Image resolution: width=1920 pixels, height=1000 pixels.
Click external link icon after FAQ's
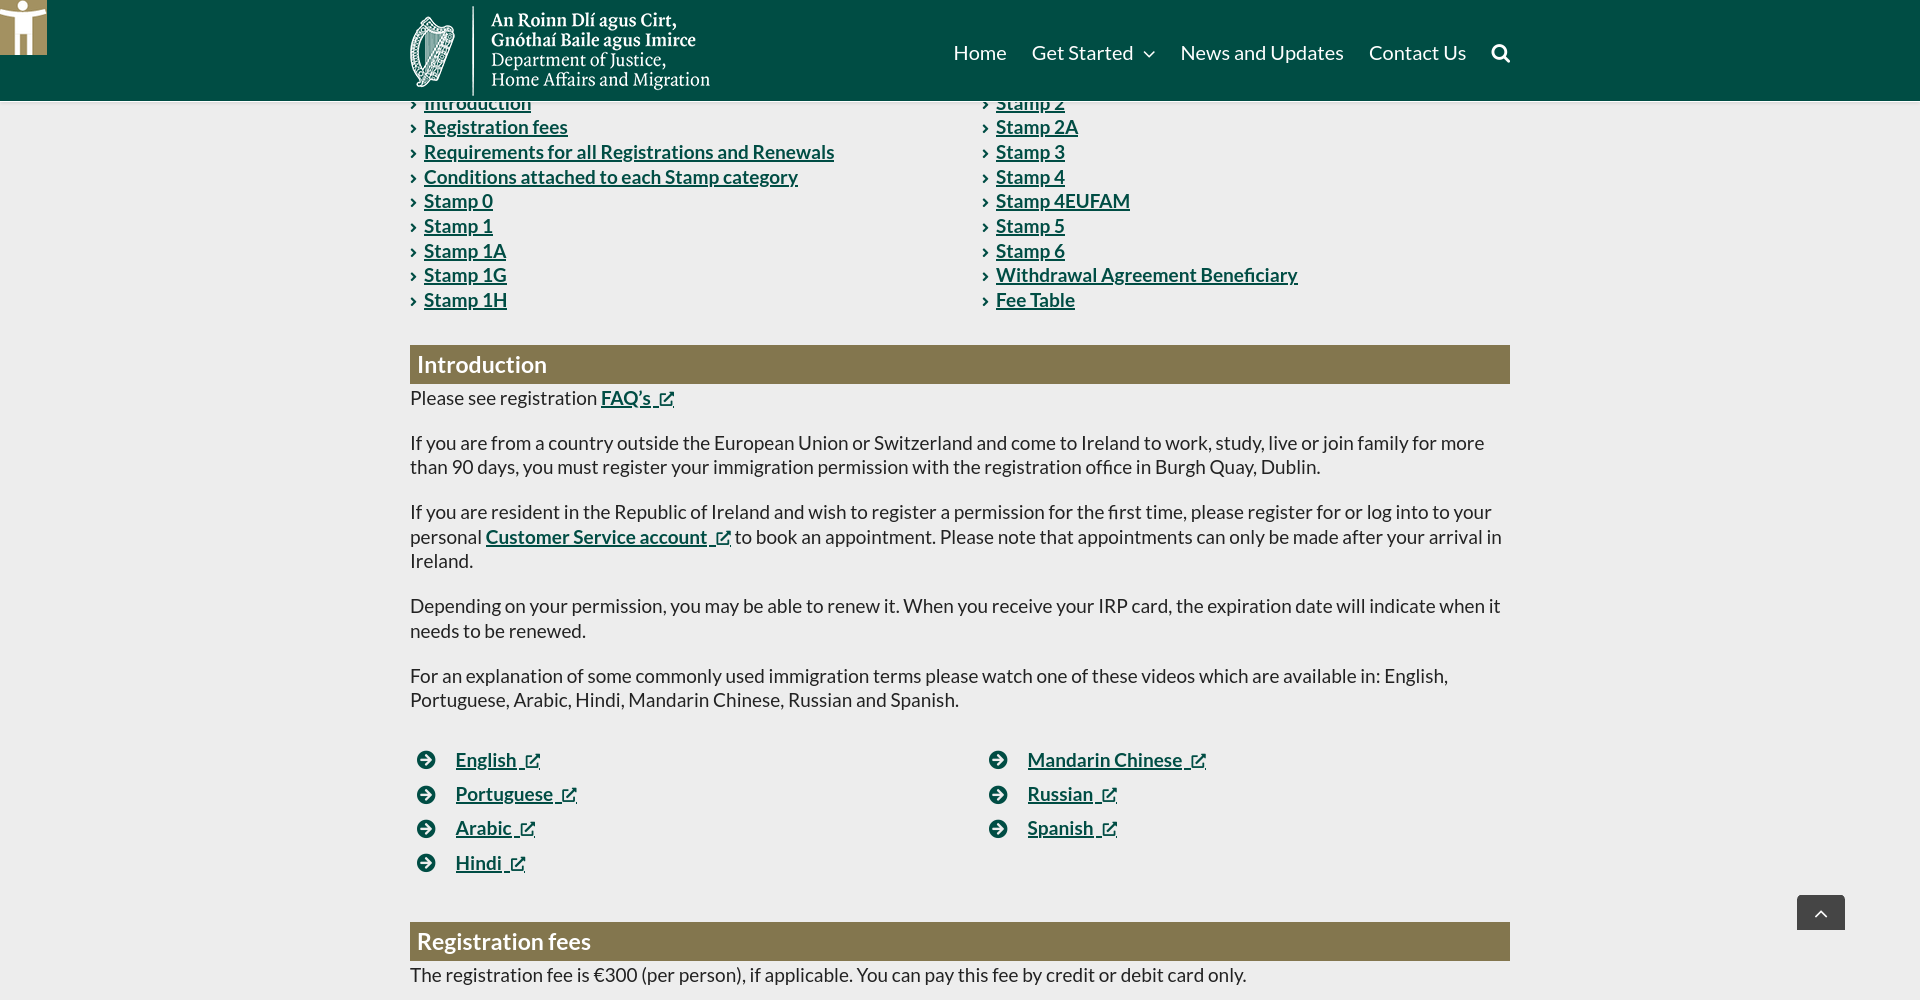[666, 399]
